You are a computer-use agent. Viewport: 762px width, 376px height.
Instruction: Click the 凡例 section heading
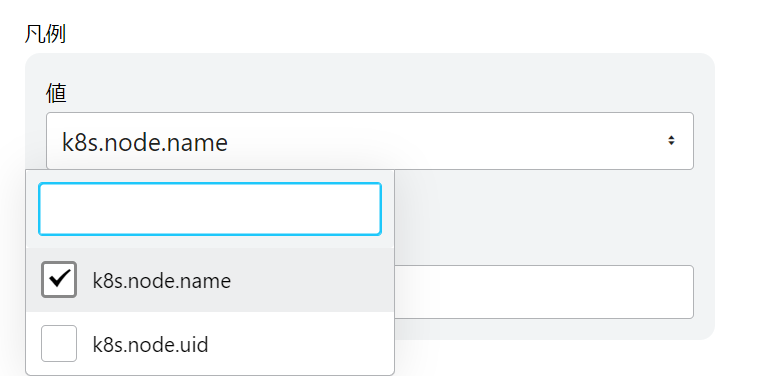click(x=45, y=34)
